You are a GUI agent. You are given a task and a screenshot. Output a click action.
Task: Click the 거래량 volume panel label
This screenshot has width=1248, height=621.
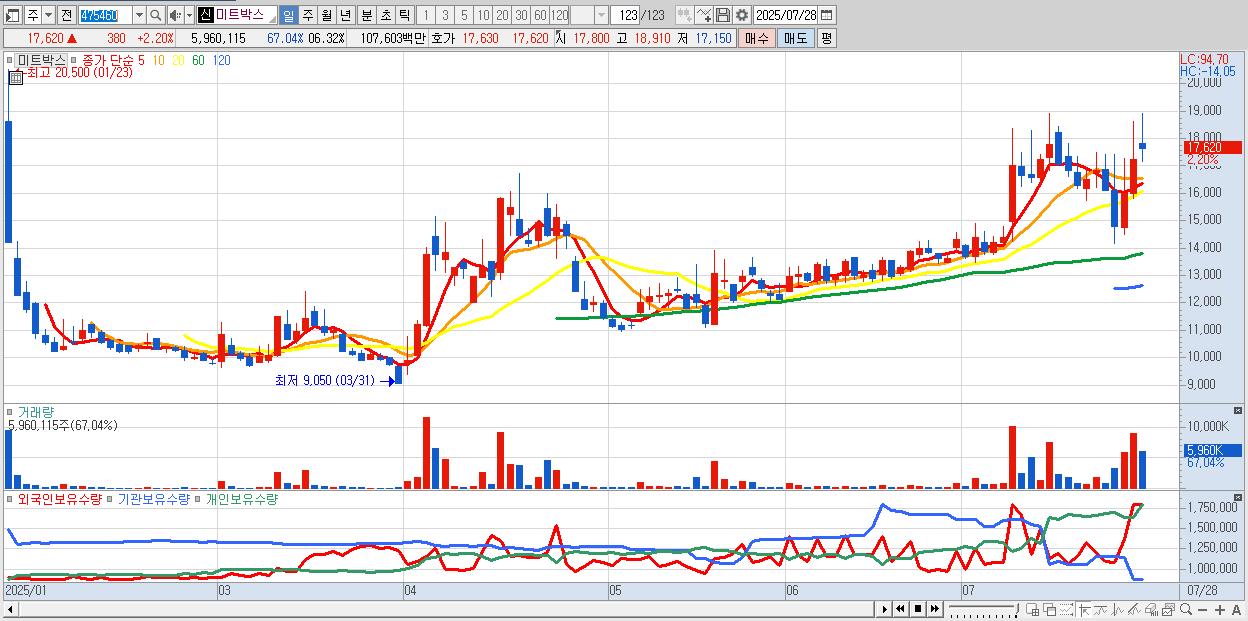[x=35, y=411]
